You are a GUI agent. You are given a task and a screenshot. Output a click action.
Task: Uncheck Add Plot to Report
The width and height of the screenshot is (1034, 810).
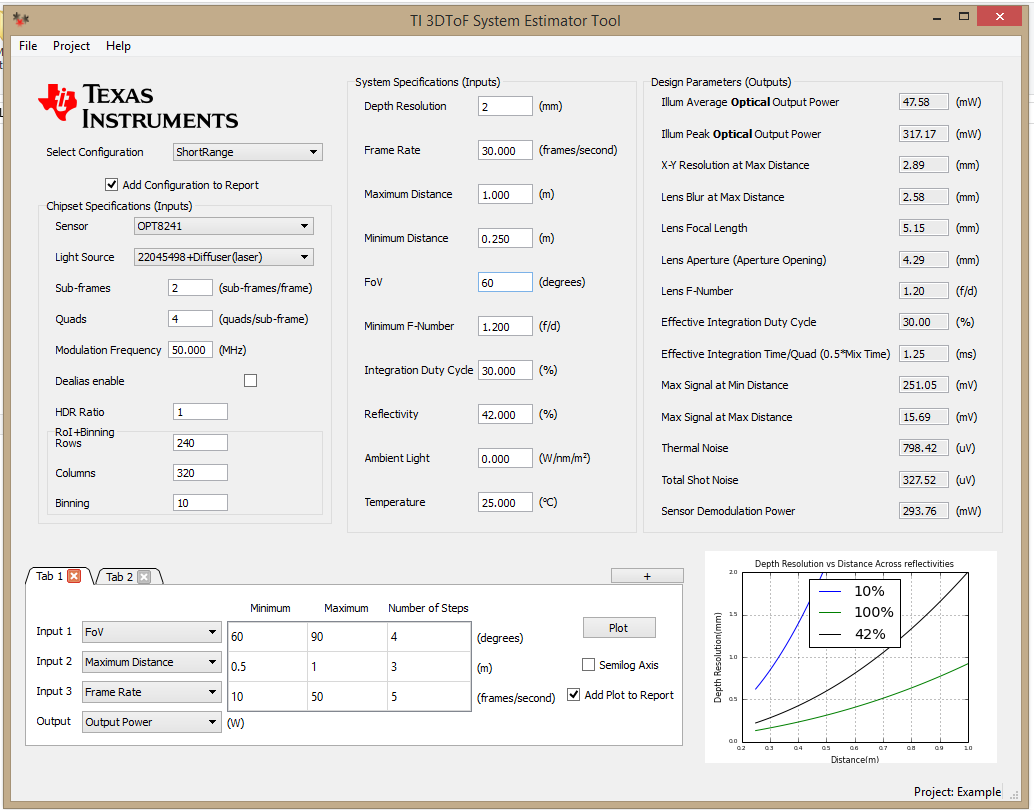pyautogui.click(x=574, y=695)
